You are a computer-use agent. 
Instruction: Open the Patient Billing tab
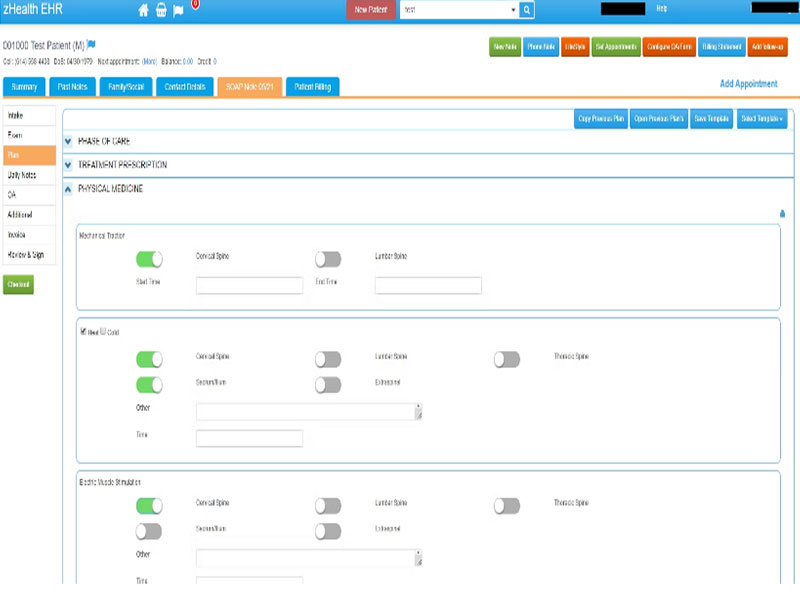(x=313, y=87)
